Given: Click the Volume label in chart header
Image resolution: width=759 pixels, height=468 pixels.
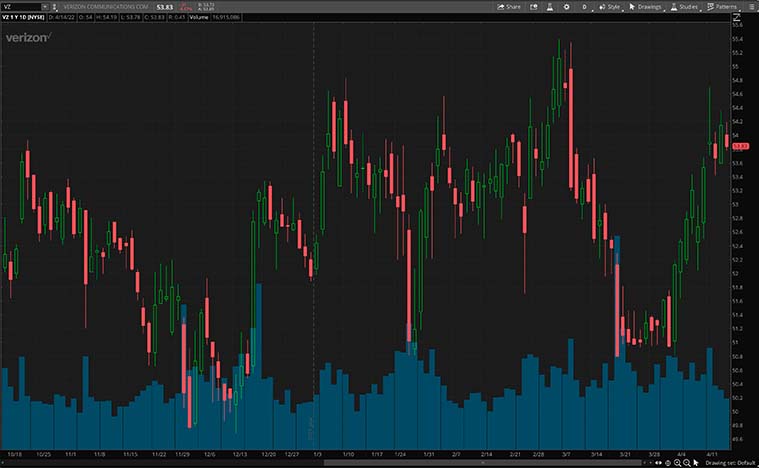Looking at the screenshot, I should 199,17.
